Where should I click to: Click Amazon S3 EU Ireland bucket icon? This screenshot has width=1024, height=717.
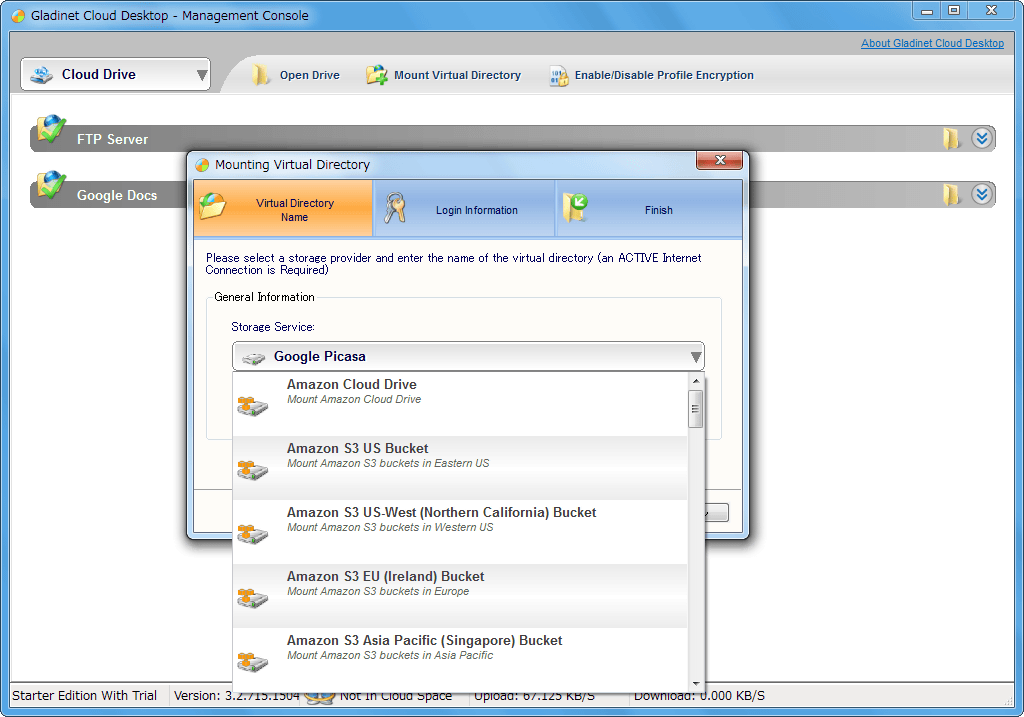[253, 598]
